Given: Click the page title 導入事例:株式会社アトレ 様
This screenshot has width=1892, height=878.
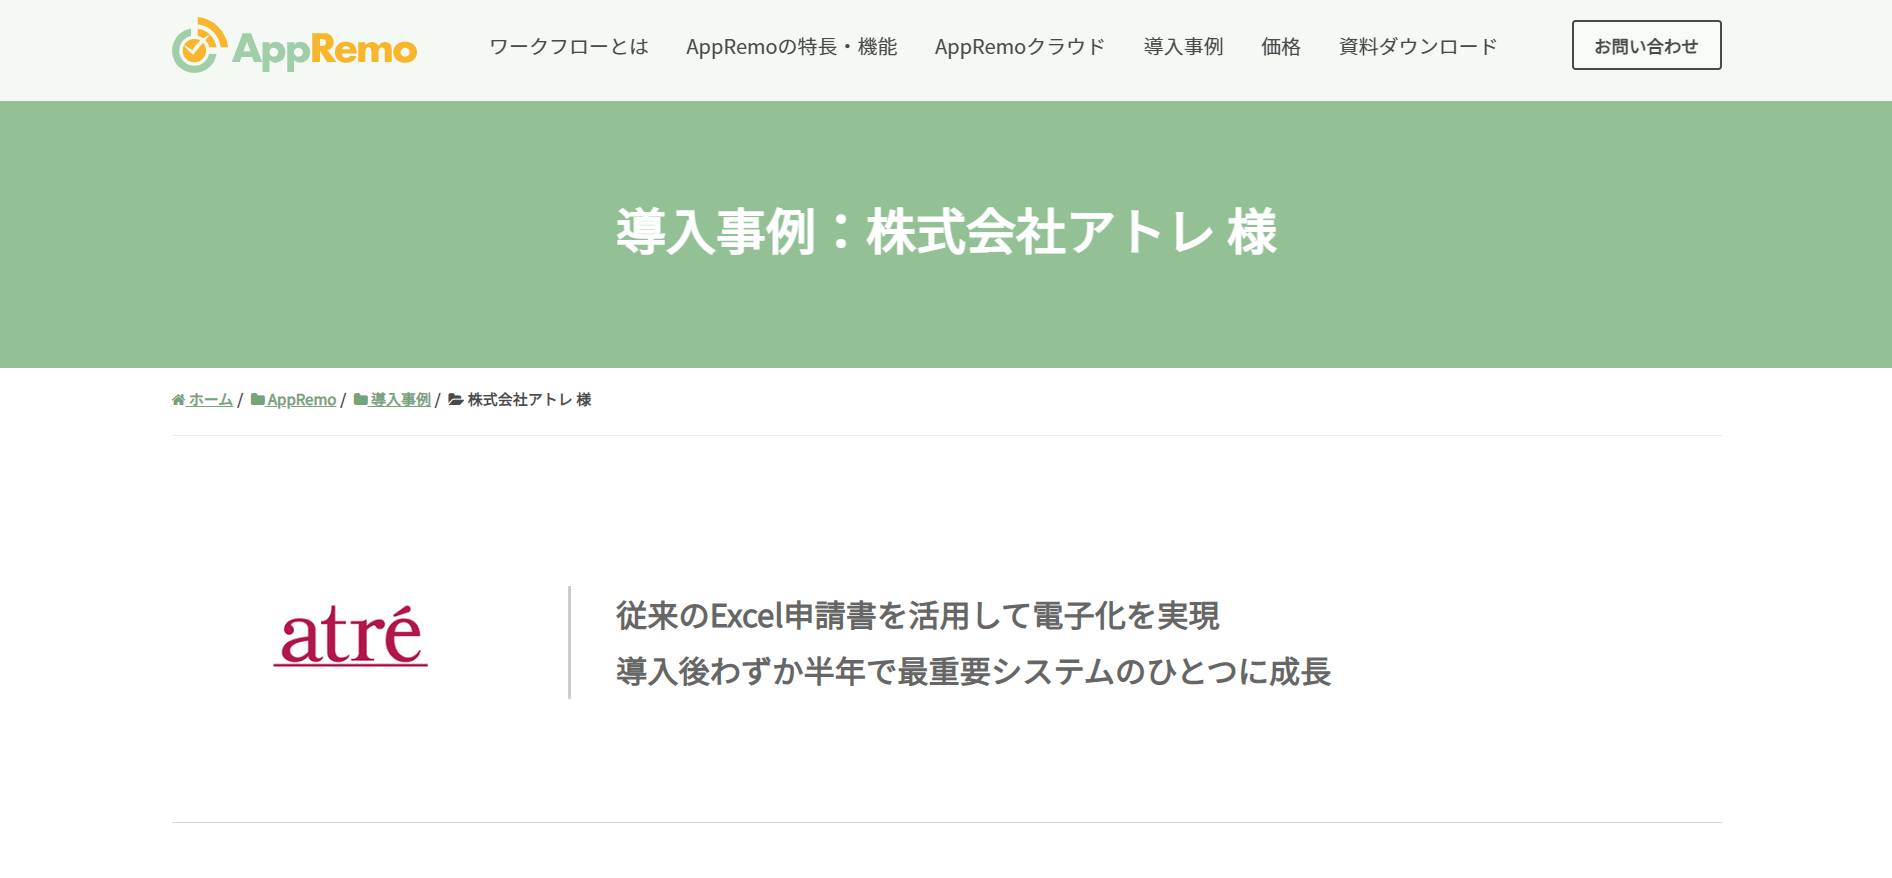Looking at the screenshot, I should coord(946,232).
